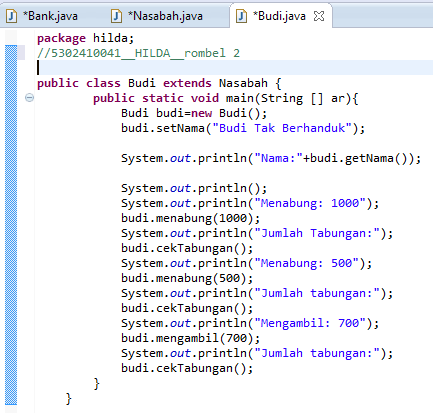433x413 pixels.
Task: Click 'public class Budi extends Nasabah {'
Action: coord(159,83)
